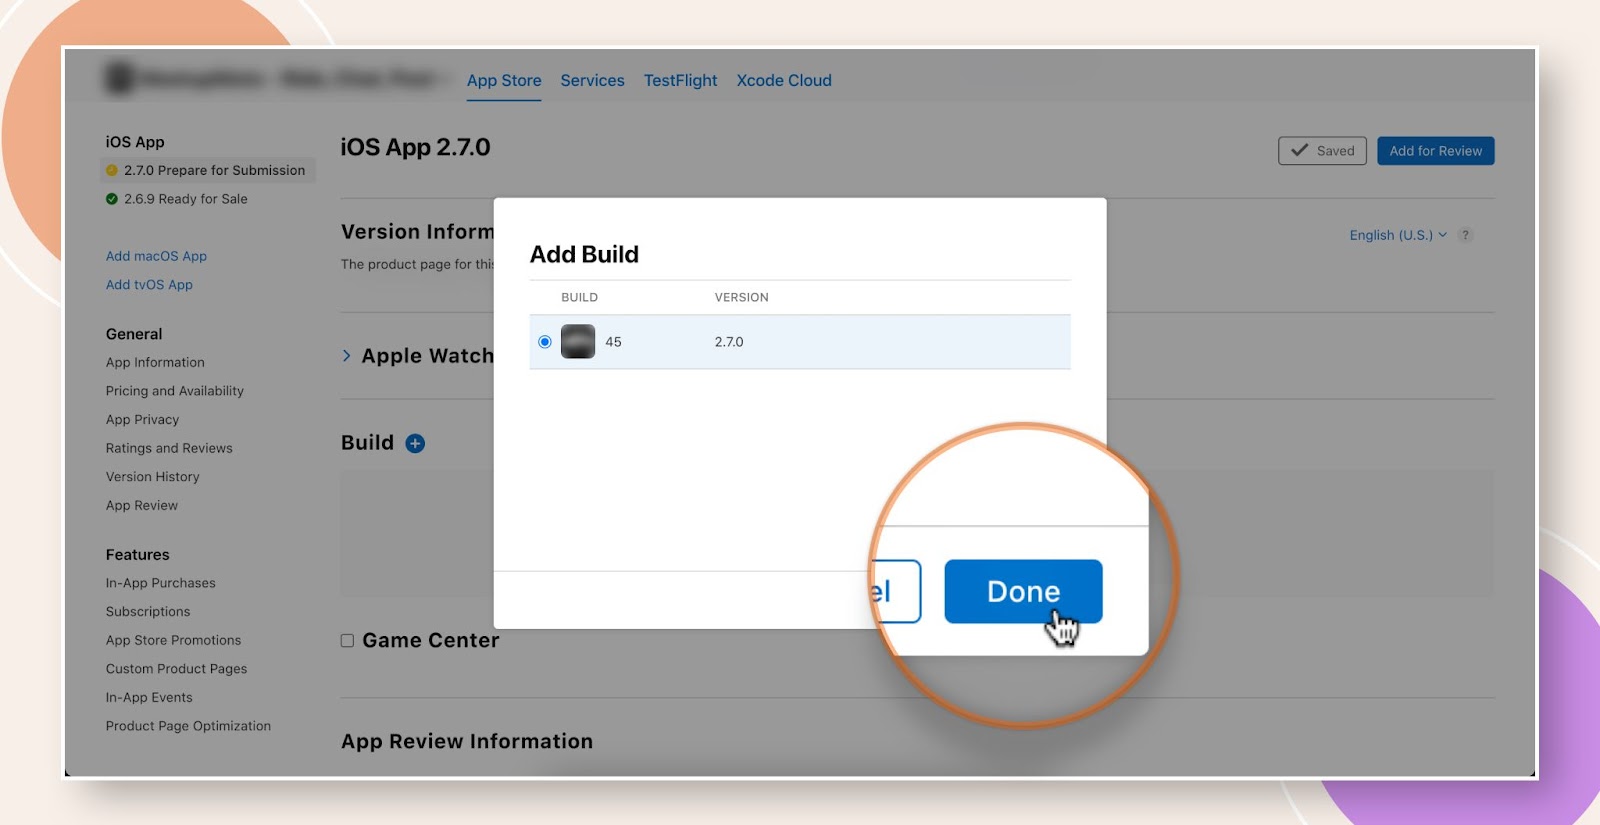
Task: Click the Saved button
Action: coord(1322,151)
